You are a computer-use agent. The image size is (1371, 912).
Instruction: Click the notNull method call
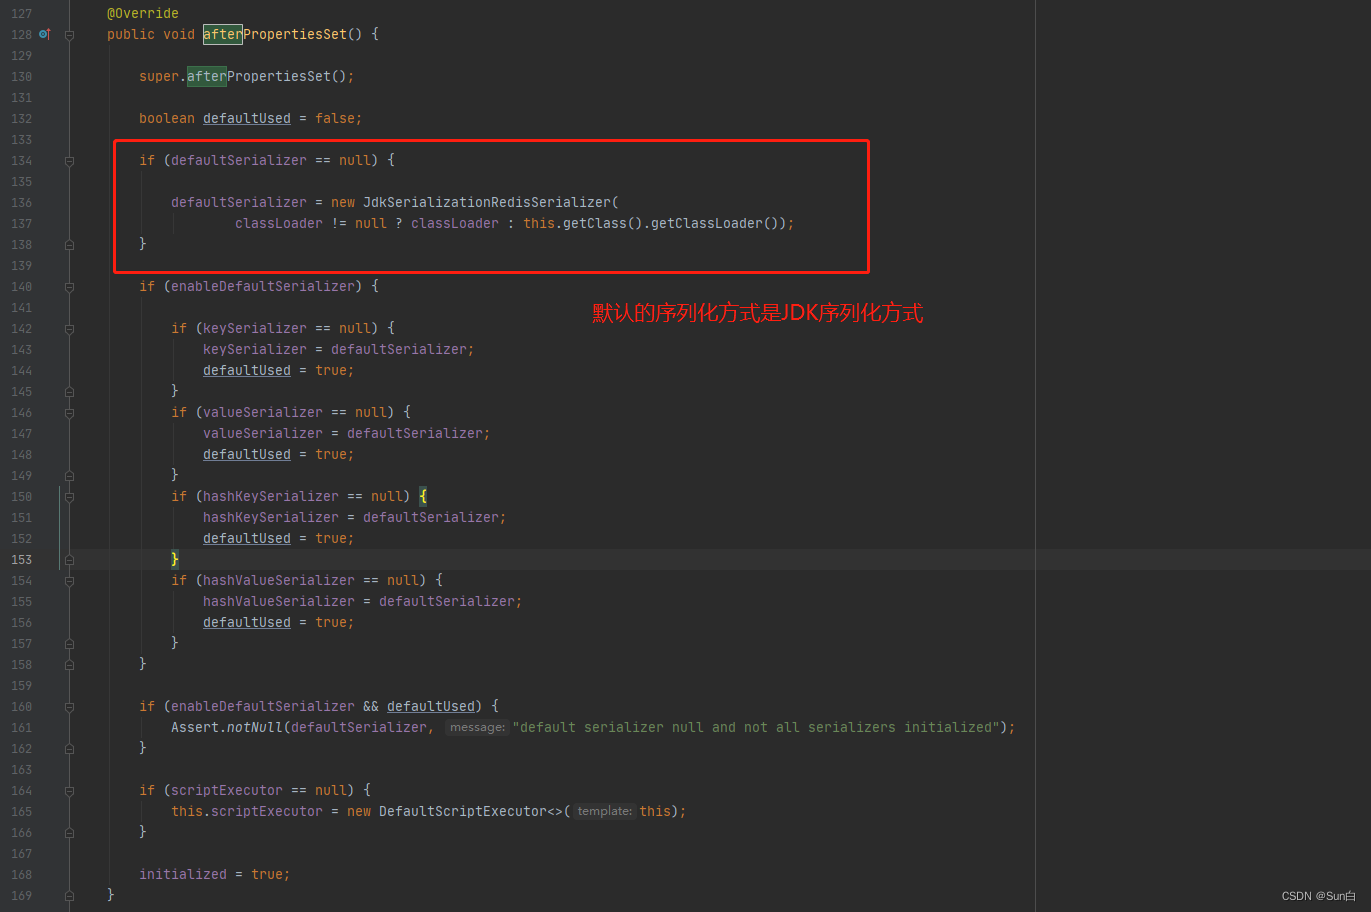[255, 727]
